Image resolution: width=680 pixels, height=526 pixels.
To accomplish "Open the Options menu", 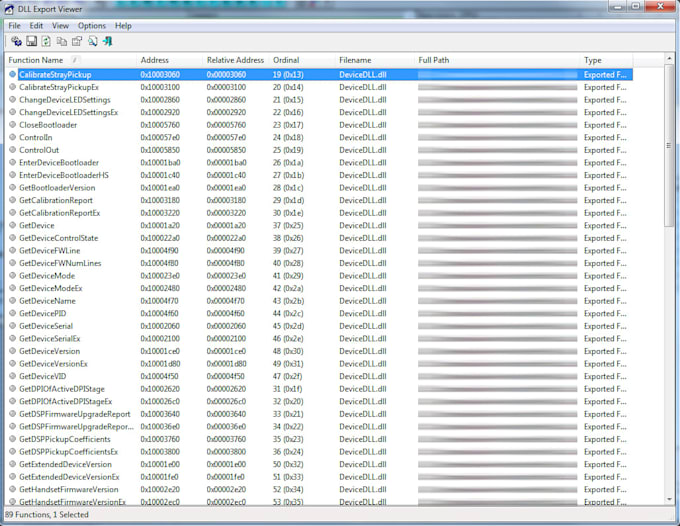I will pos(92,26).
